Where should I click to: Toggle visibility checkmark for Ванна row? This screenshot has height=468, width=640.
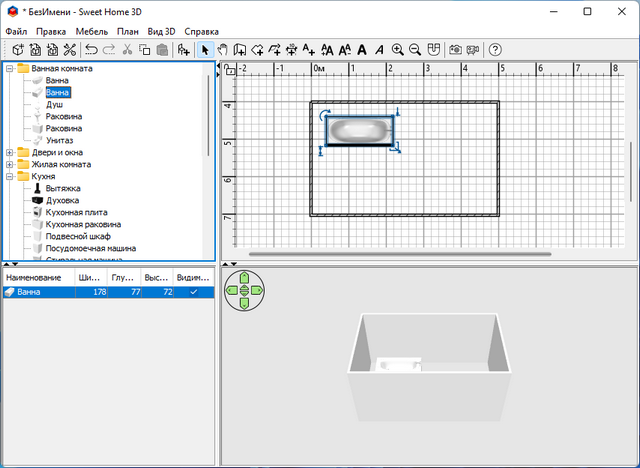(x=194, y=292)
